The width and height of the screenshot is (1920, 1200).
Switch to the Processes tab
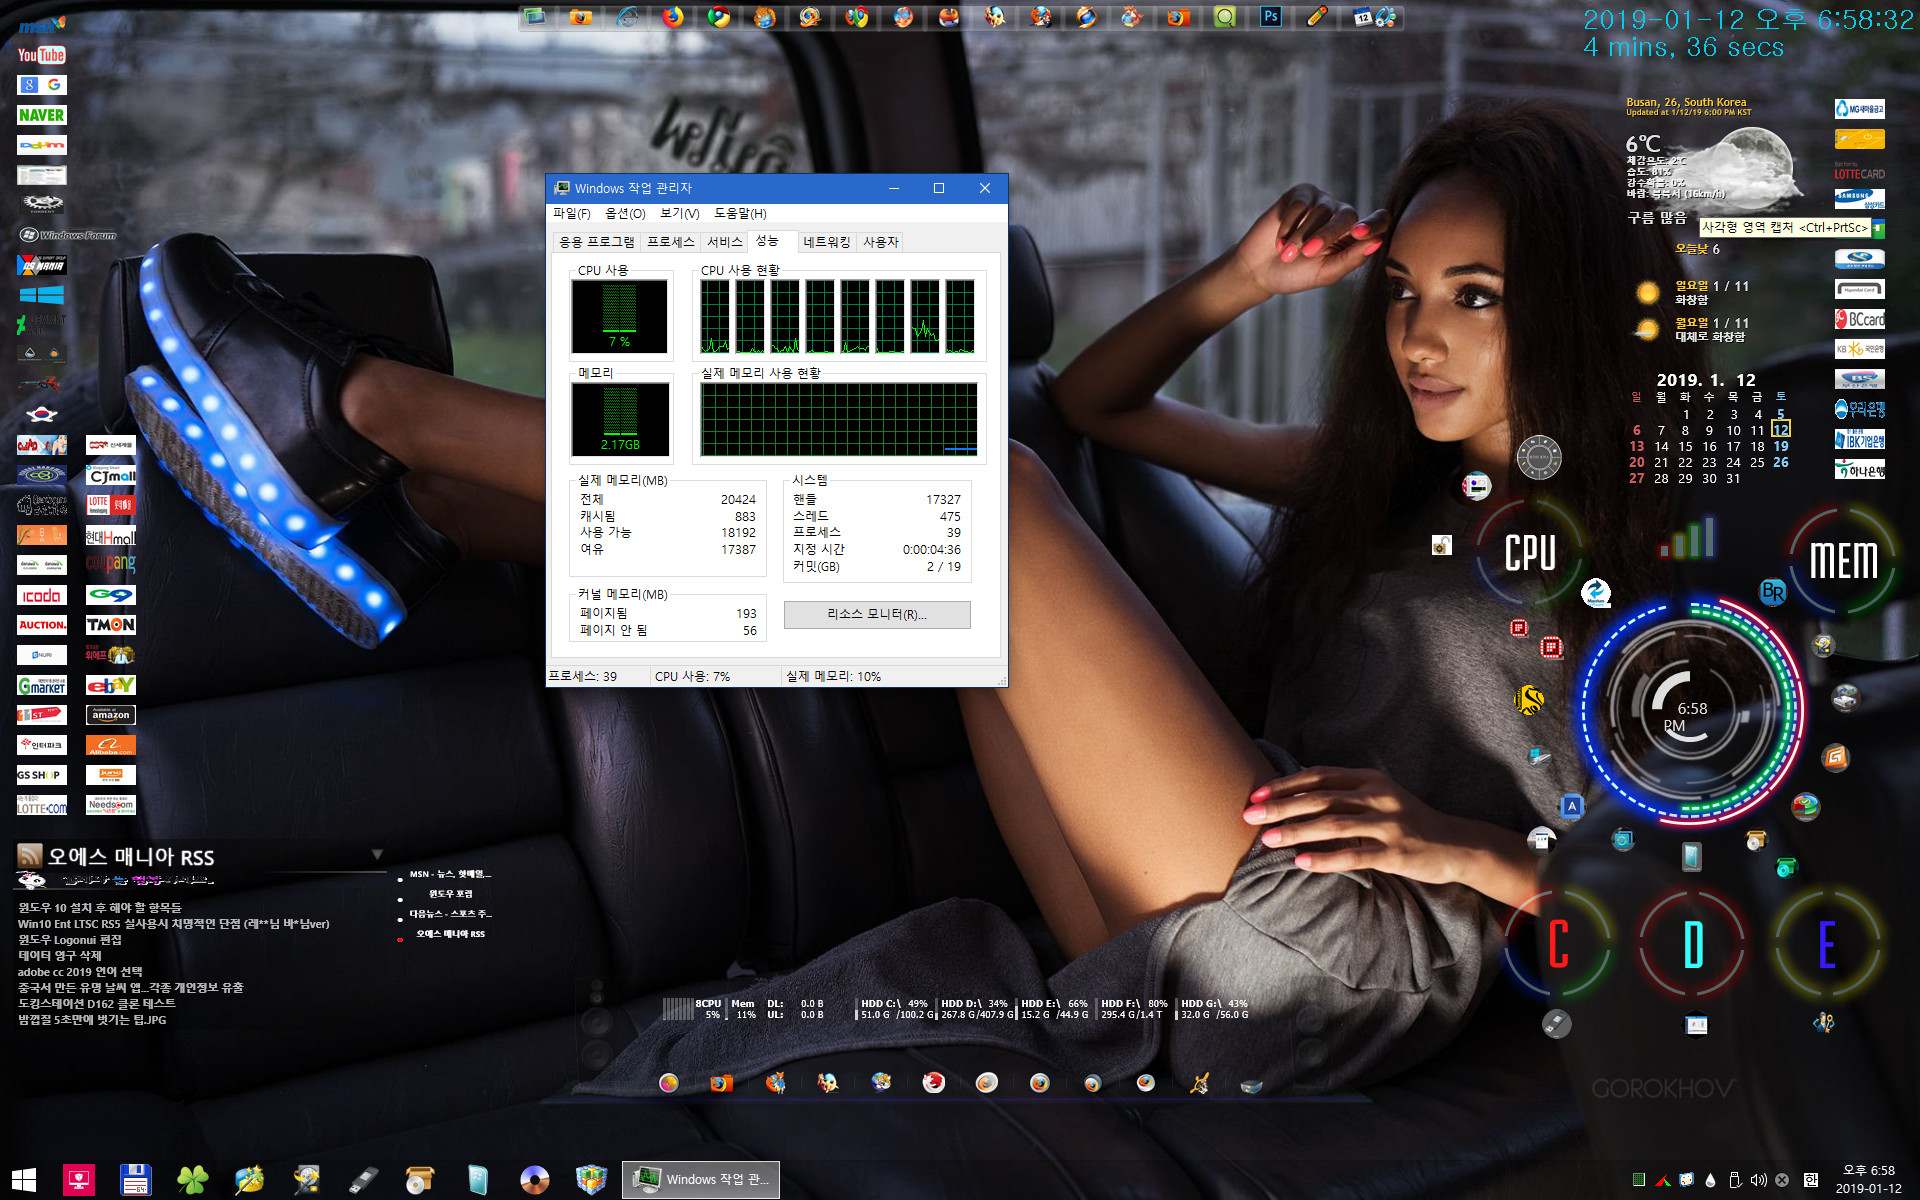670,242
